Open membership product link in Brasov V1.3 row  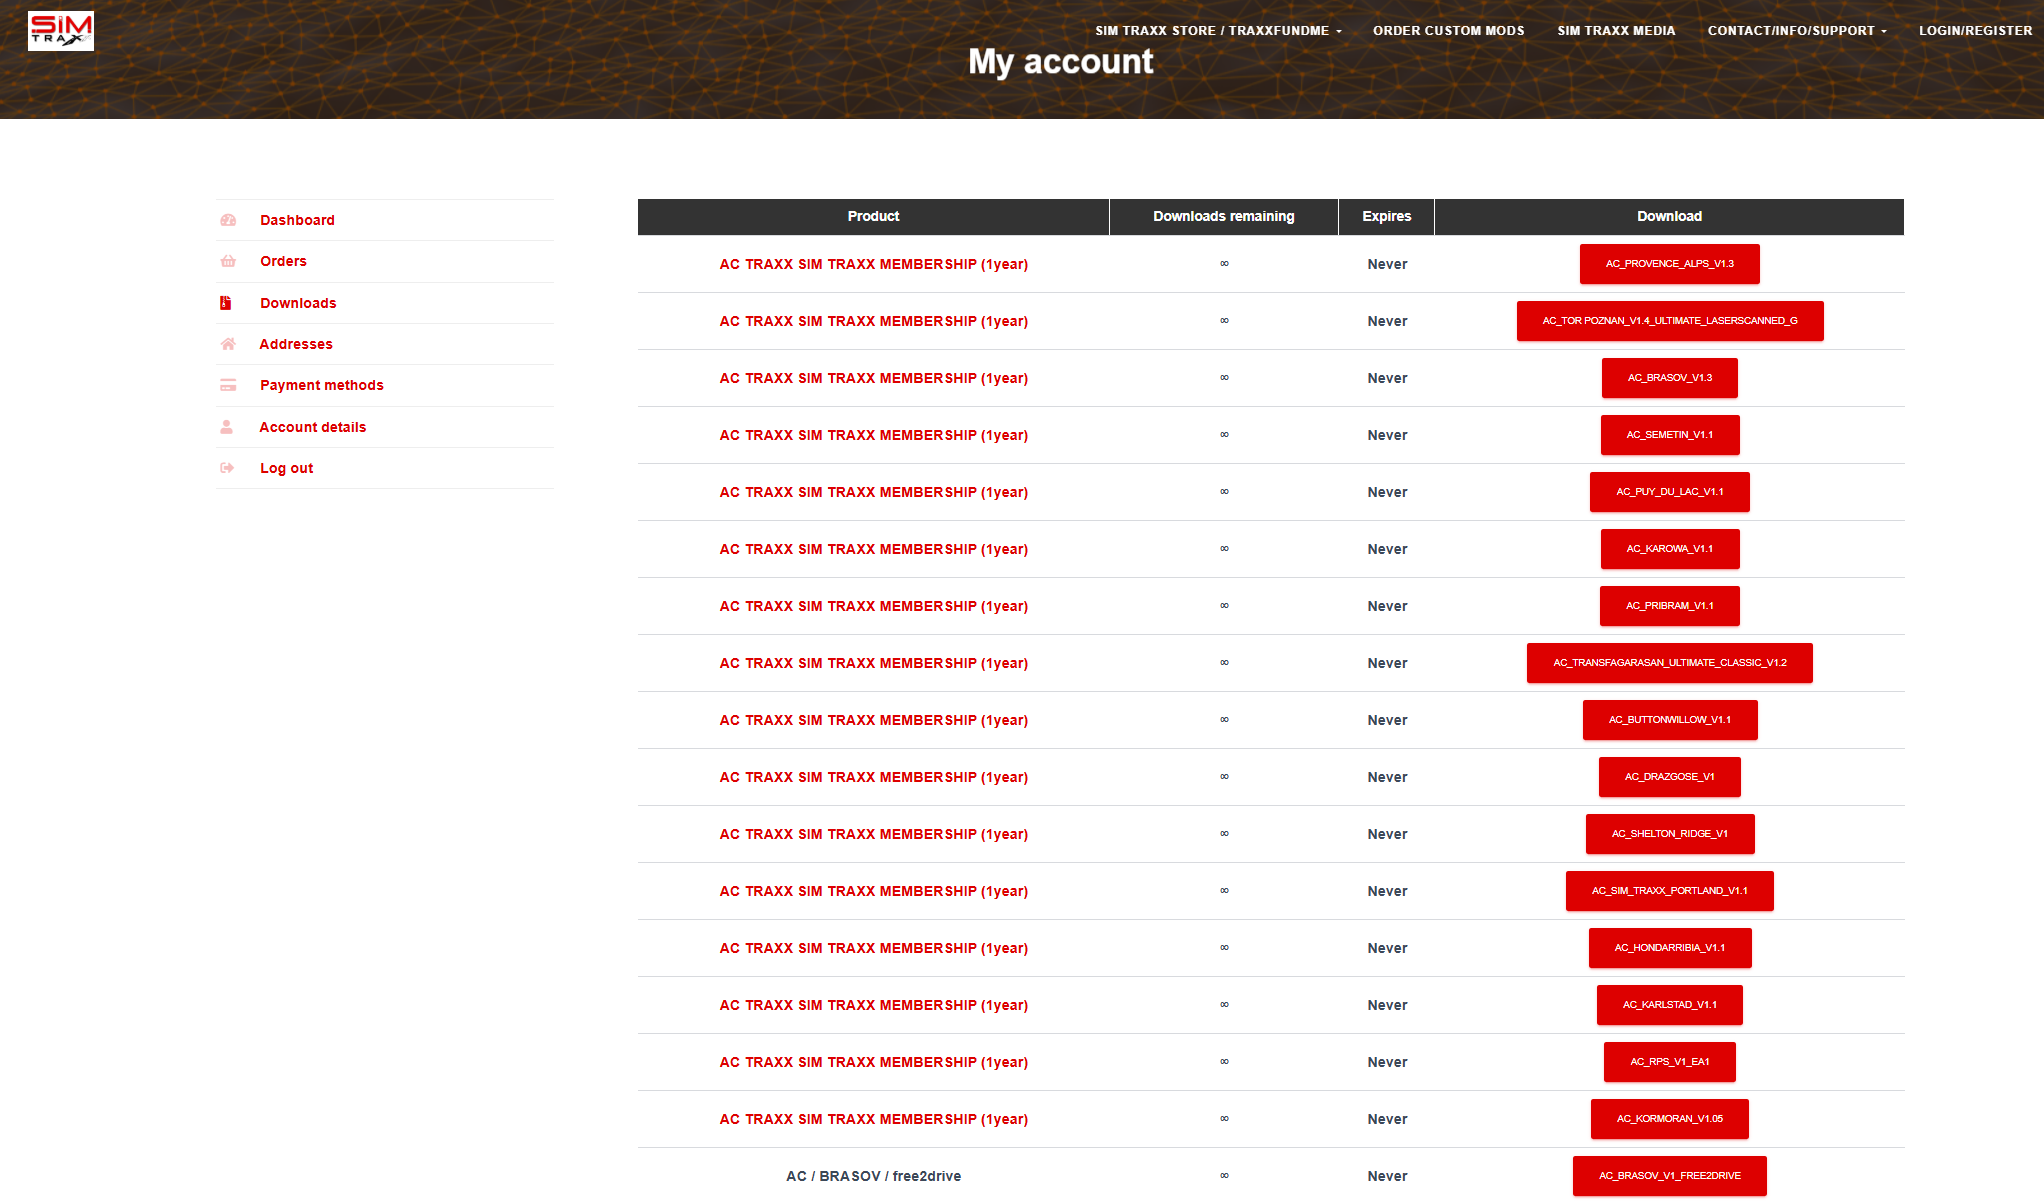click(874, 378)
